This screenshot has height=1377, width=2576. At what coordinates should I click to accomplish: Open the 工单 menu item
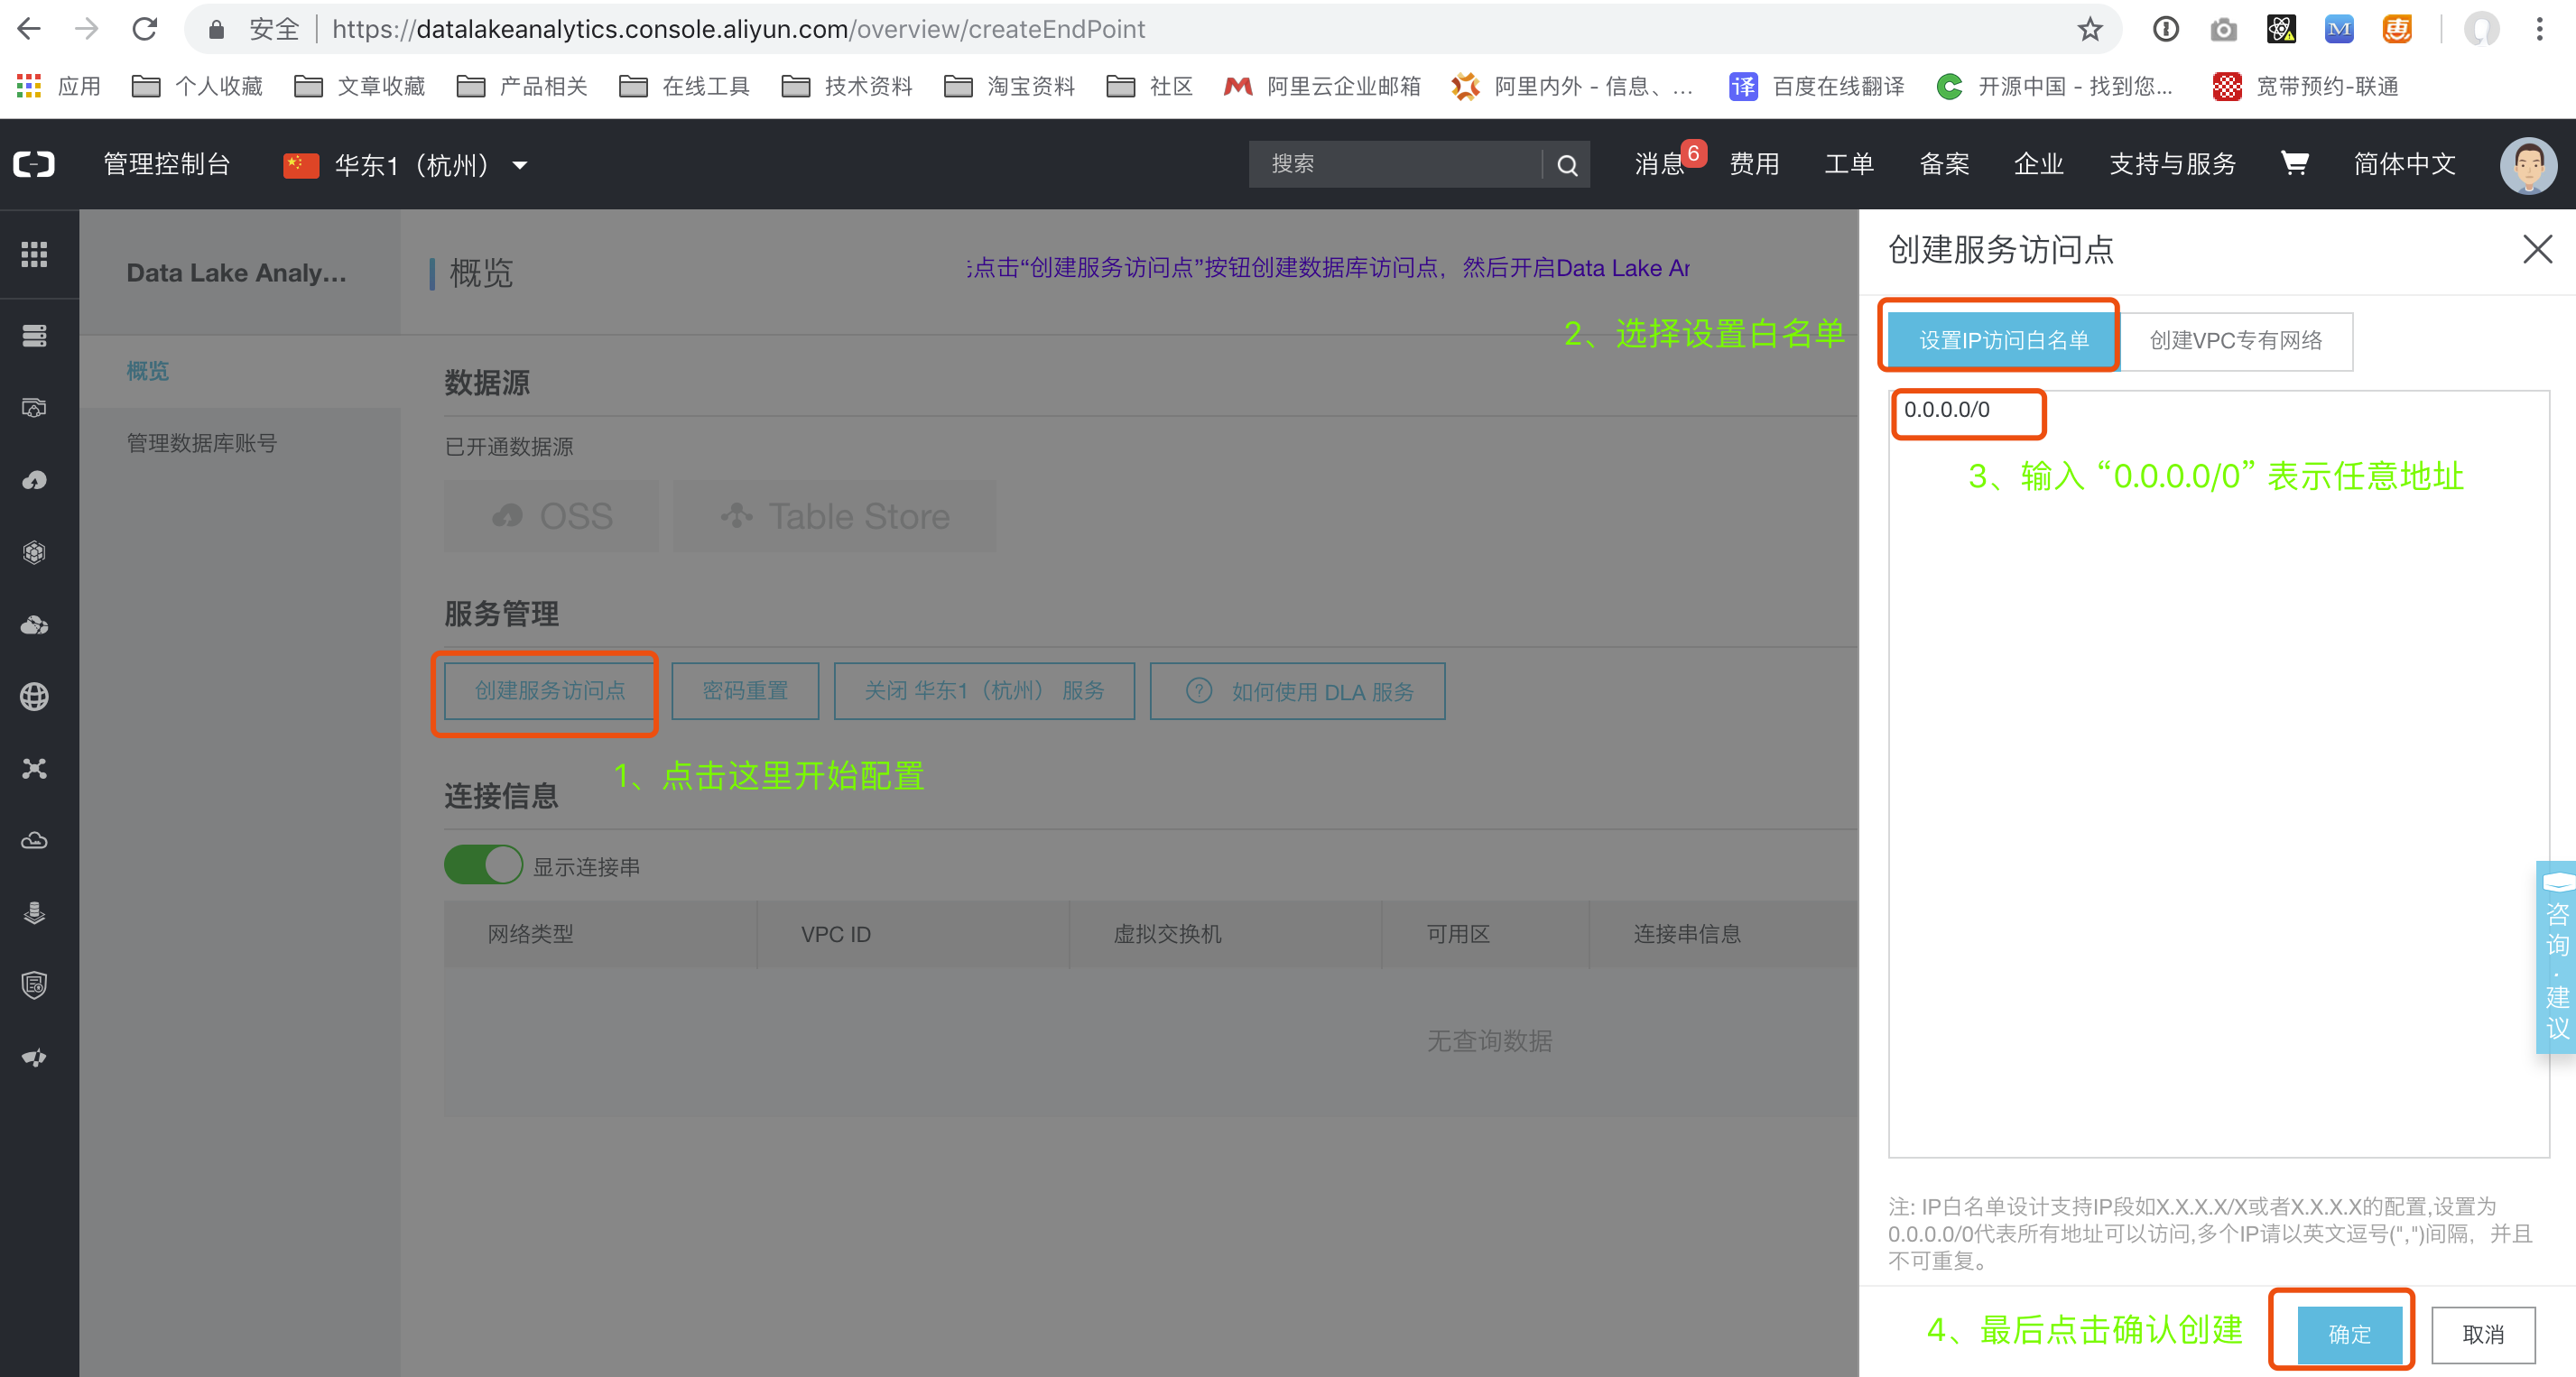tap(1849, 164)
